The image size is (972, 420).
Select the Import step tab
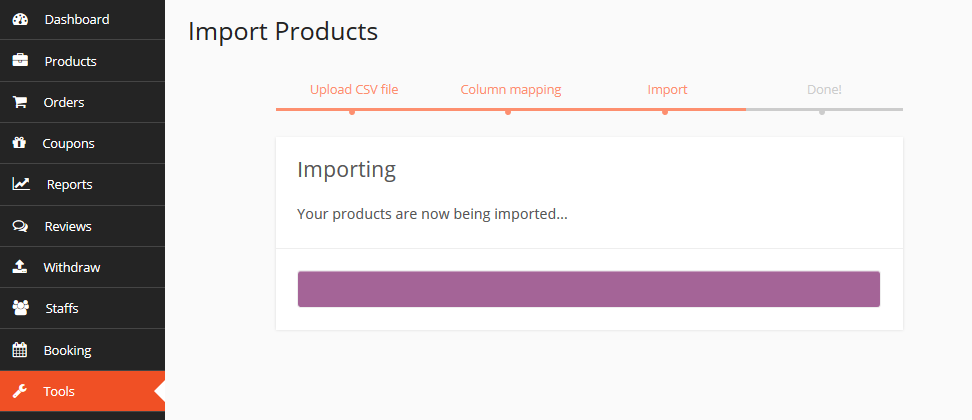[x=667, y=90]
